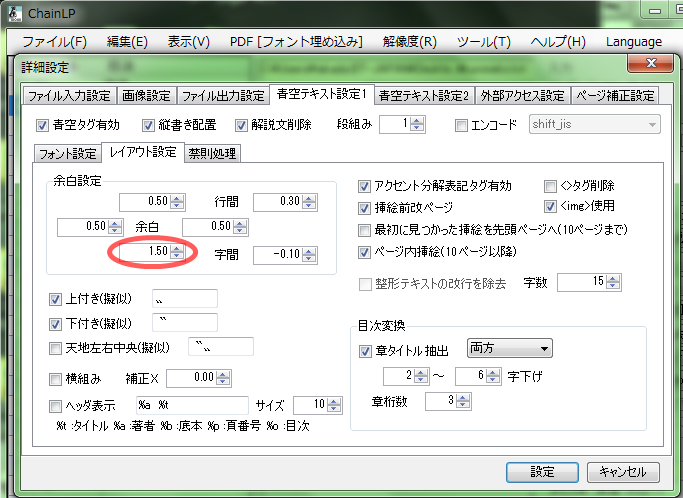This screenshot has width=683, height=498.
Task: Toggle アクセント分解表記タグ有効 checkbox
Action: (x=364, y=186)
